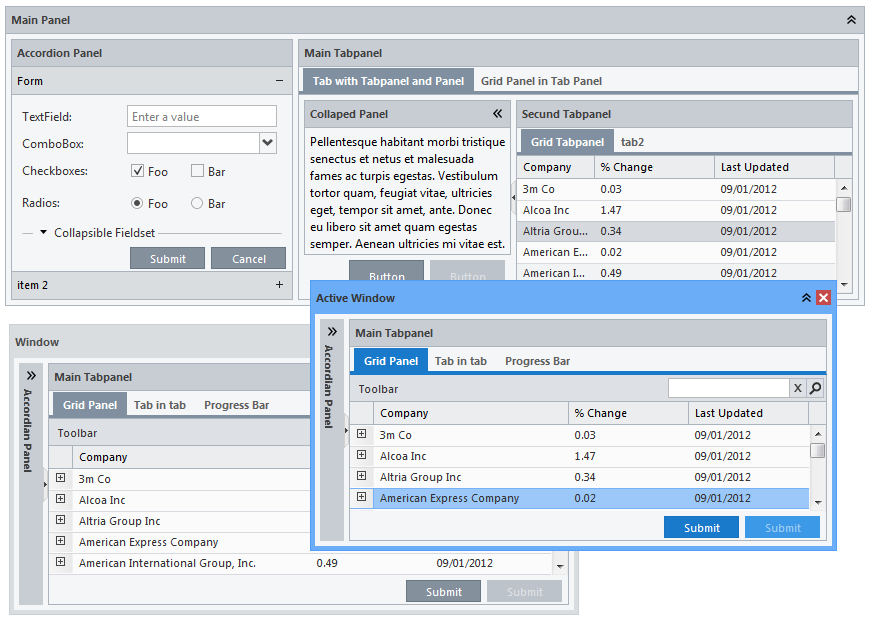
Task: Expand Accordian Panel in Active Window
Action: pyautogui.click(x=332, y=332)
